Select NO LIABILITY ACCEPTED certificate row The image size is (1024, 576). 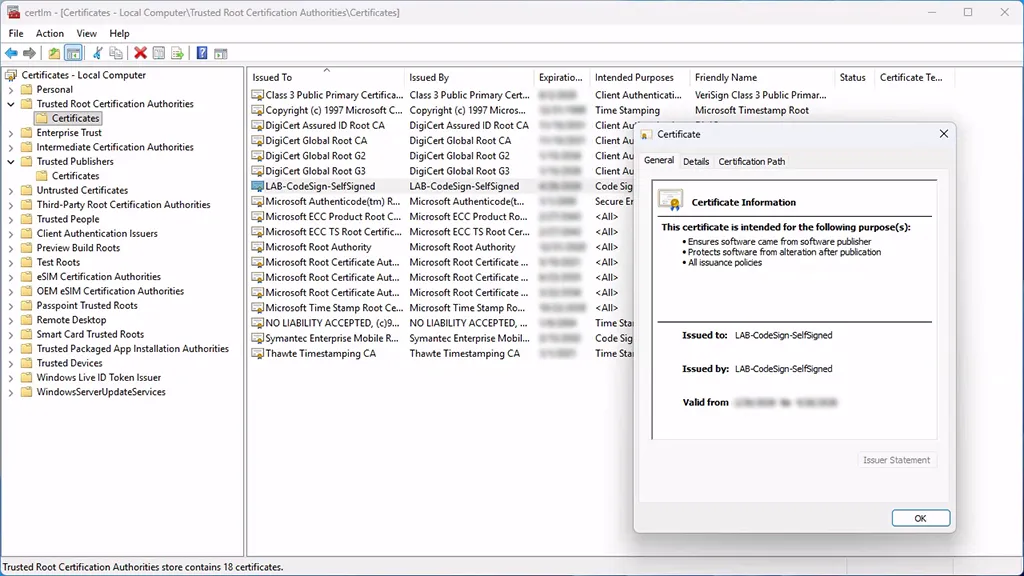(x=441, y=323)
